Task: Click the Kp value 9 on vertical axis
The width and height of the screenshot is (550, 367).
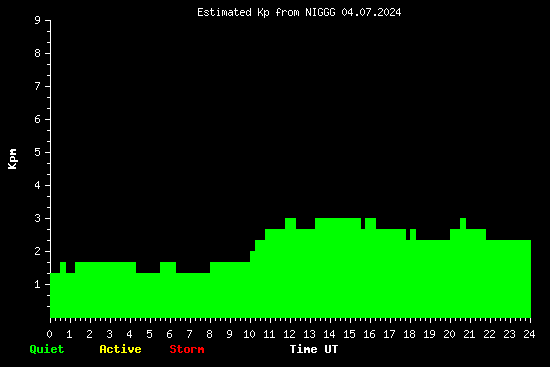Action: (x=38, y=21)
